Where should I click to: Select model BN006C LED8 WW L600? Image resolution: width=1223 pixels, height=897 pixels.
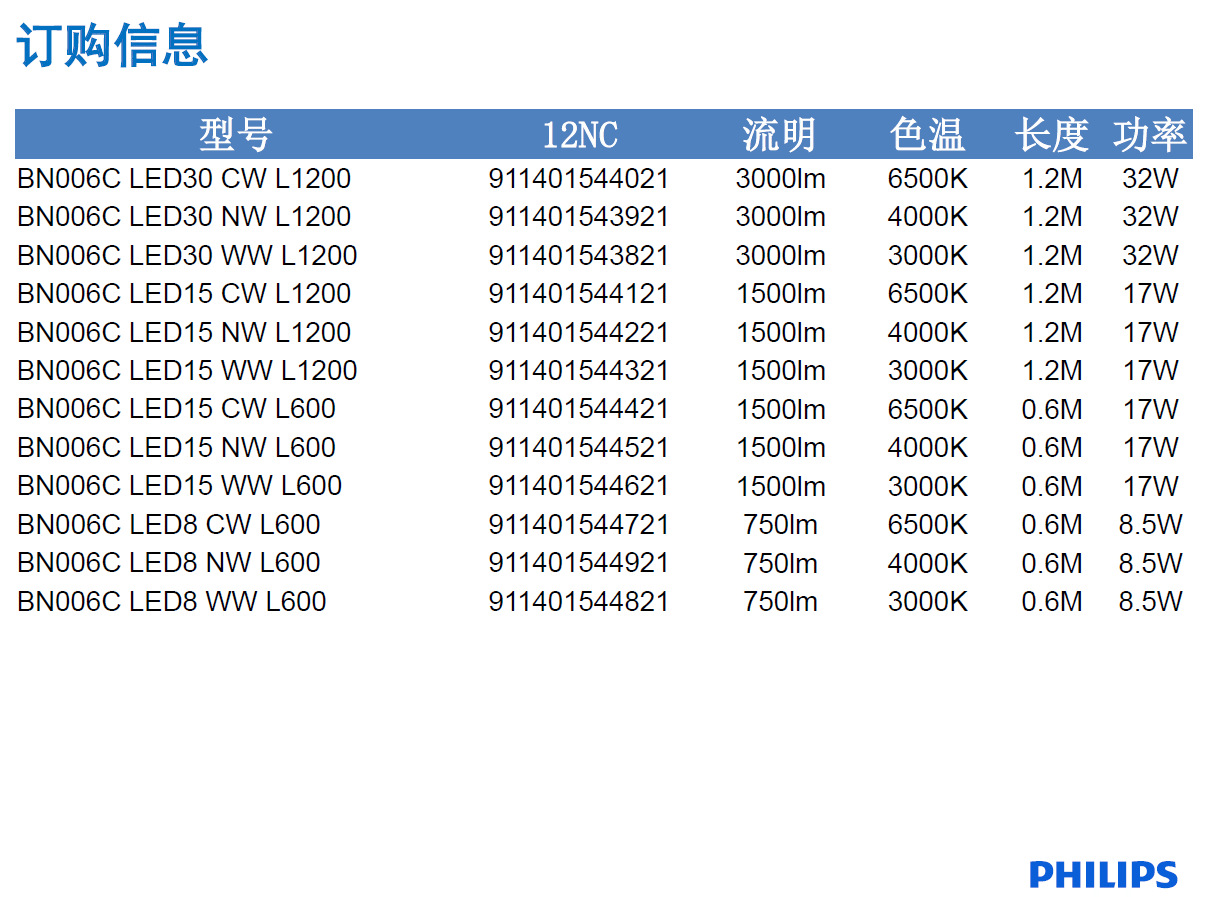coord(172,602)
